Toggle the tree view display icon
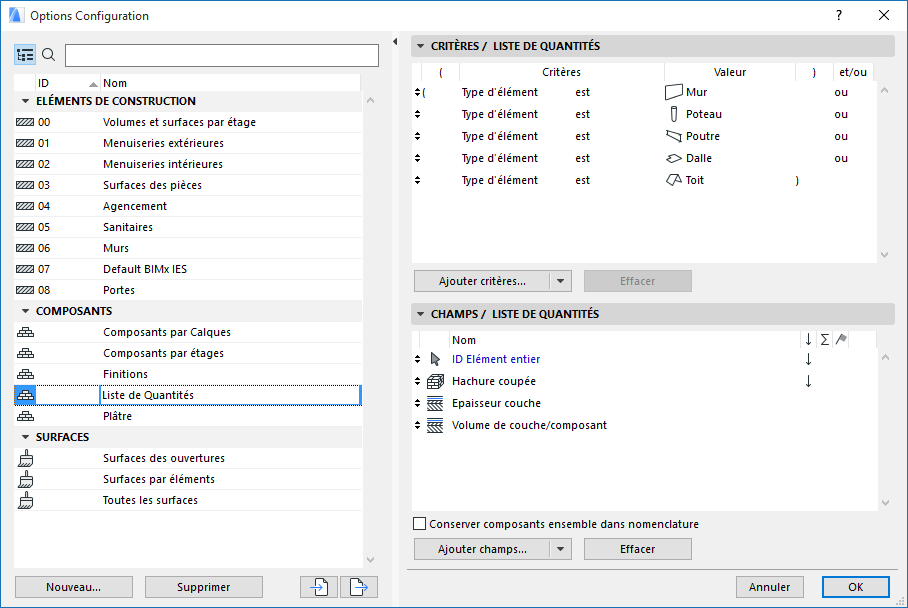Viewport: 908px width, 608px height. click(x=25, y=55)
